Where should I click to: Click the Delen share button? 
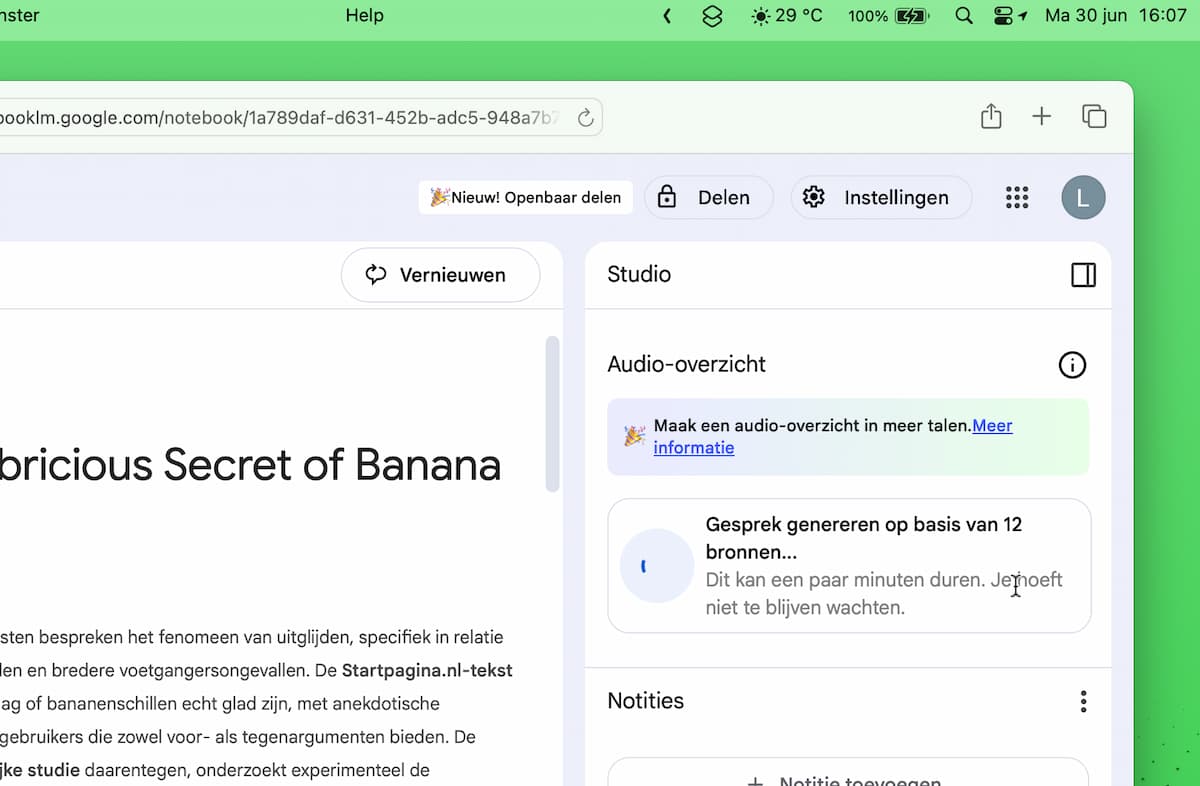tap(708, 198)
